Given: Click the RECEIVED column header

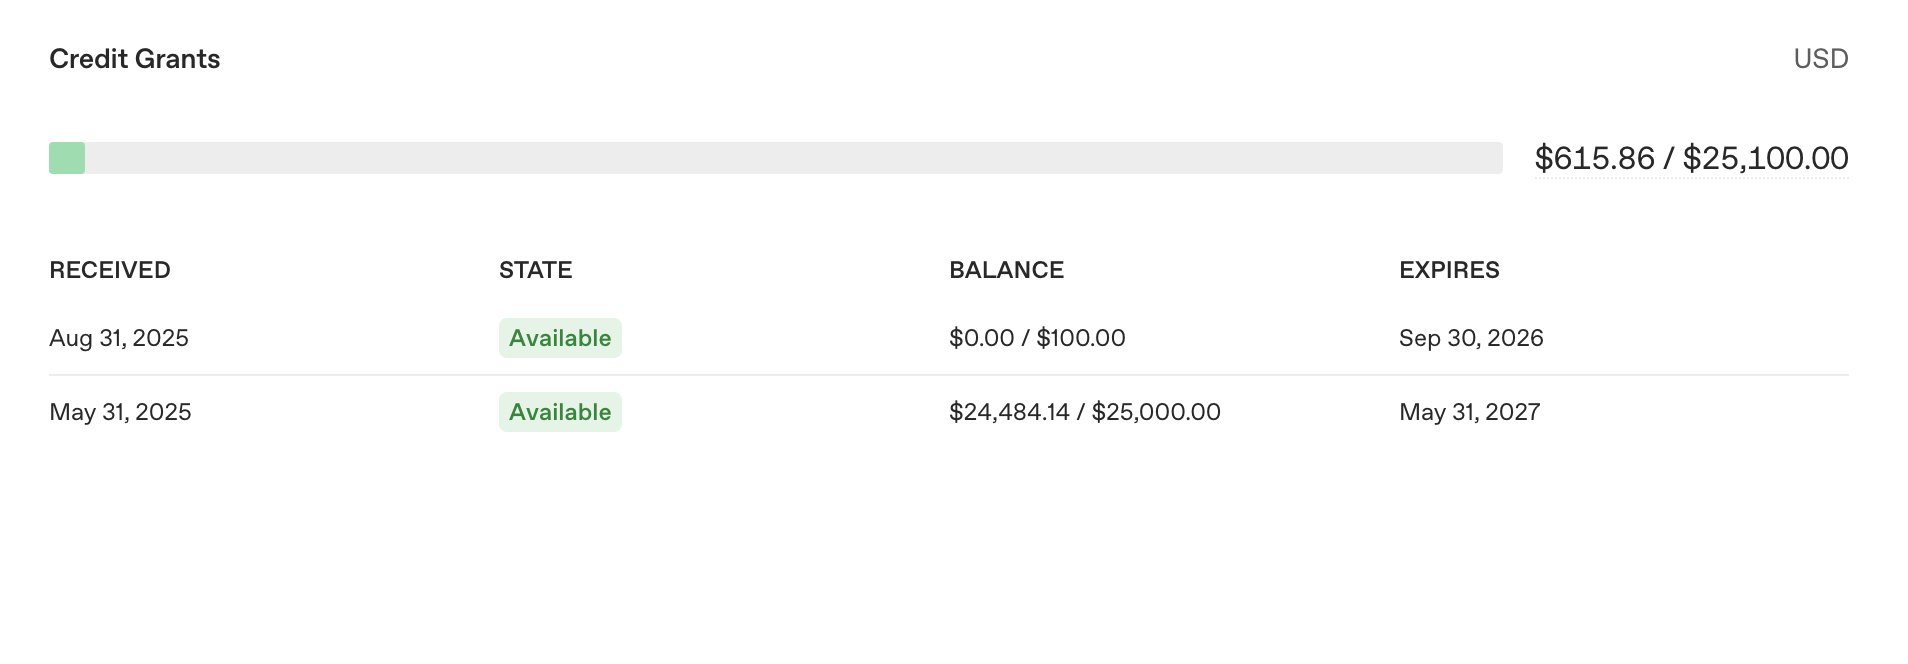Looking at the screenshot, I should (x=110, y=270).
